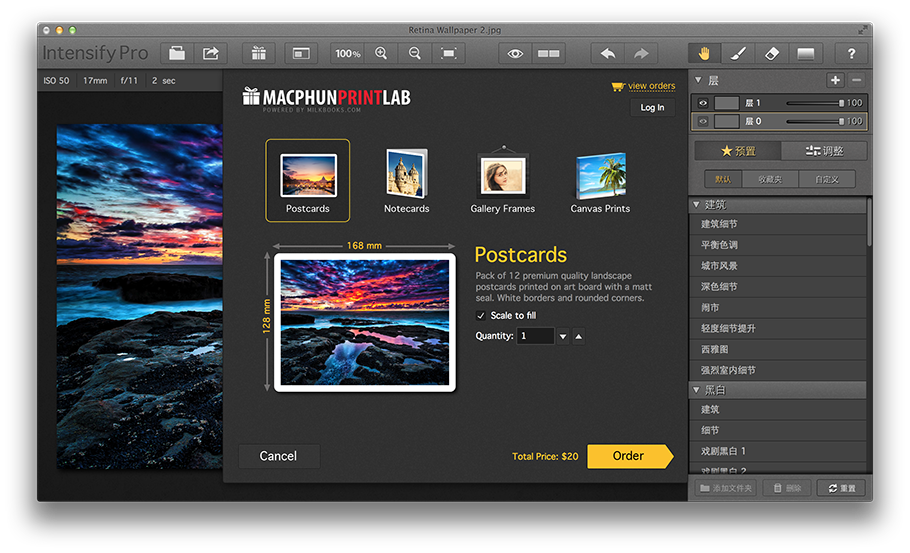The image size is (910, 553).
Task: Select the gradient mask tool
Action: 805,53
